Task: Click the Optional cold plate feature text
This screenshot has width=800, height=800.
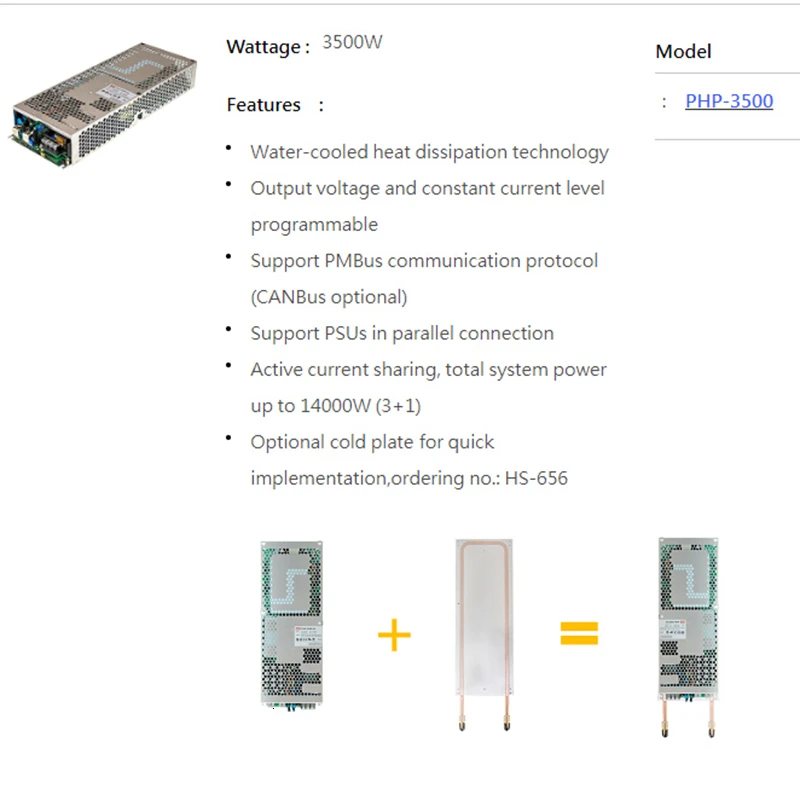Action: 372,442
